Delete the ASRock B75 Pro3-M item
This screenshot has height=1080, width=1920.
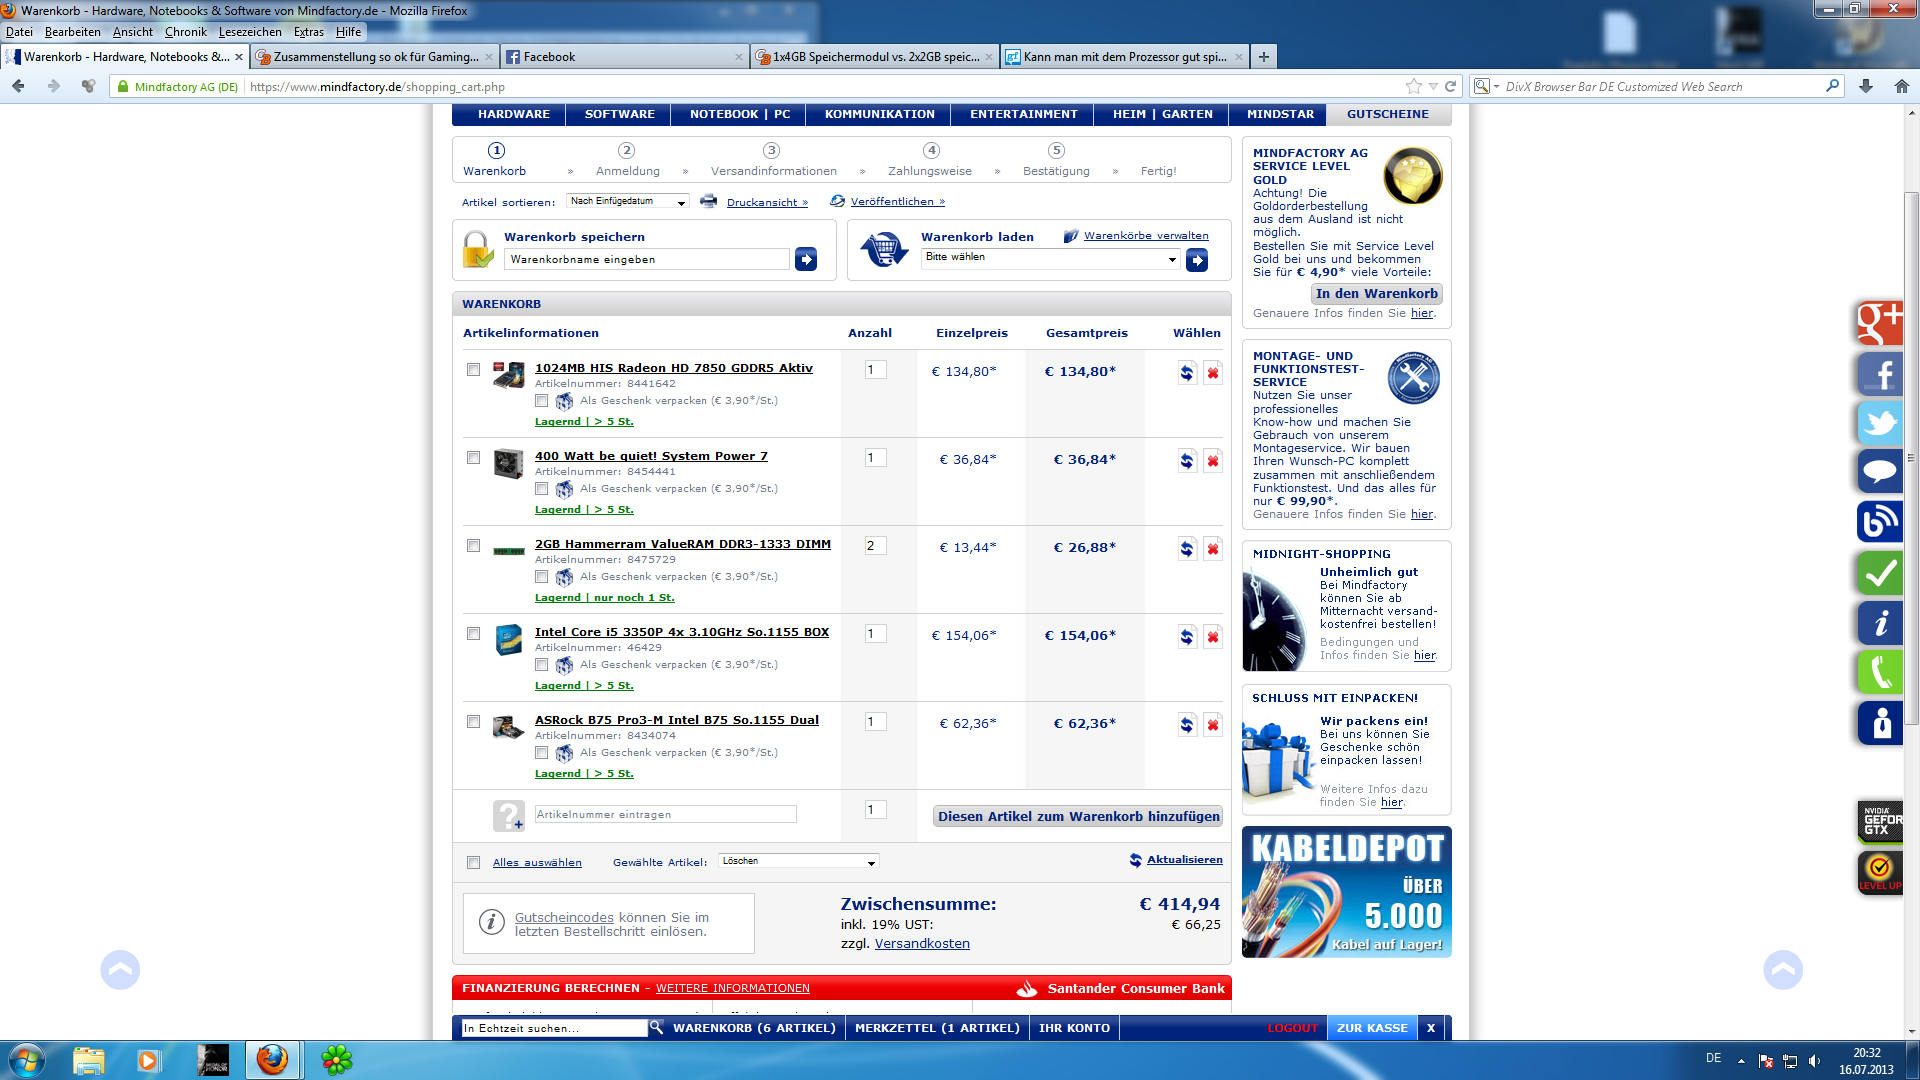1213,725
